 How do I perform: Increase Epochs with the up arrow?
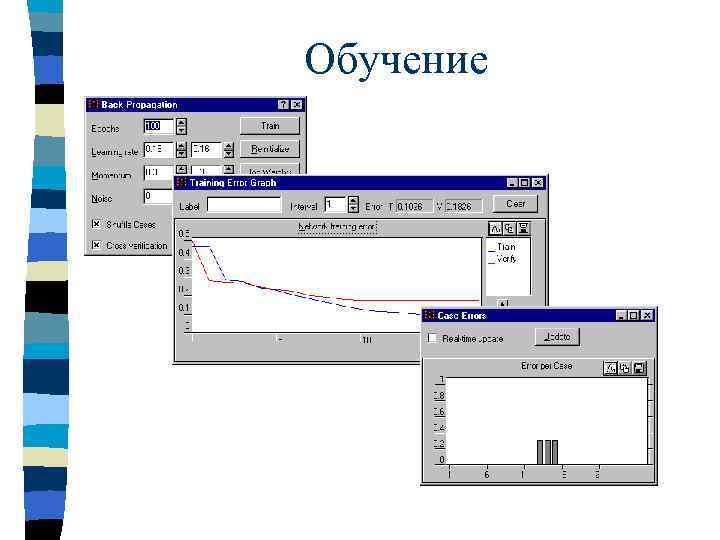click(x=181, y=122)
